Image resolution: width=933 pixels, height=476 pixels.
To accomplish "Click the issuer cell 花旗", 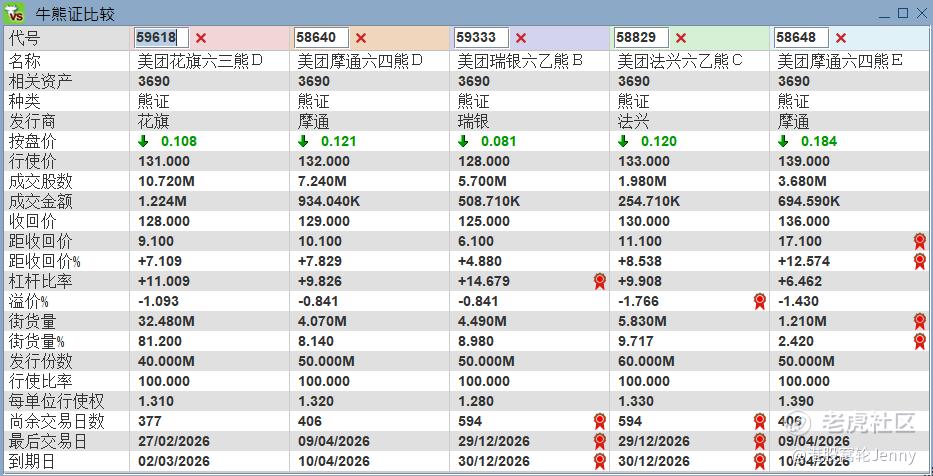I will 154,121.
